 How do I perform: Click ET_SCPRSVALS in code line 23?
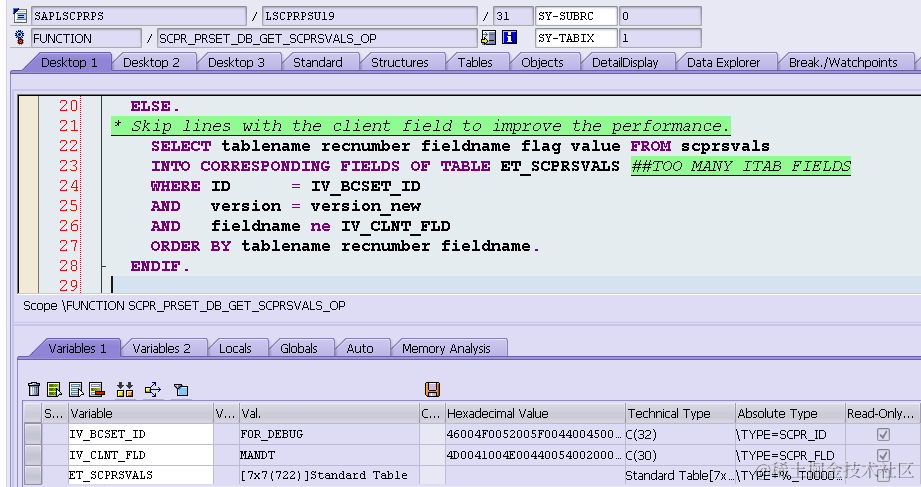[560, 166]
